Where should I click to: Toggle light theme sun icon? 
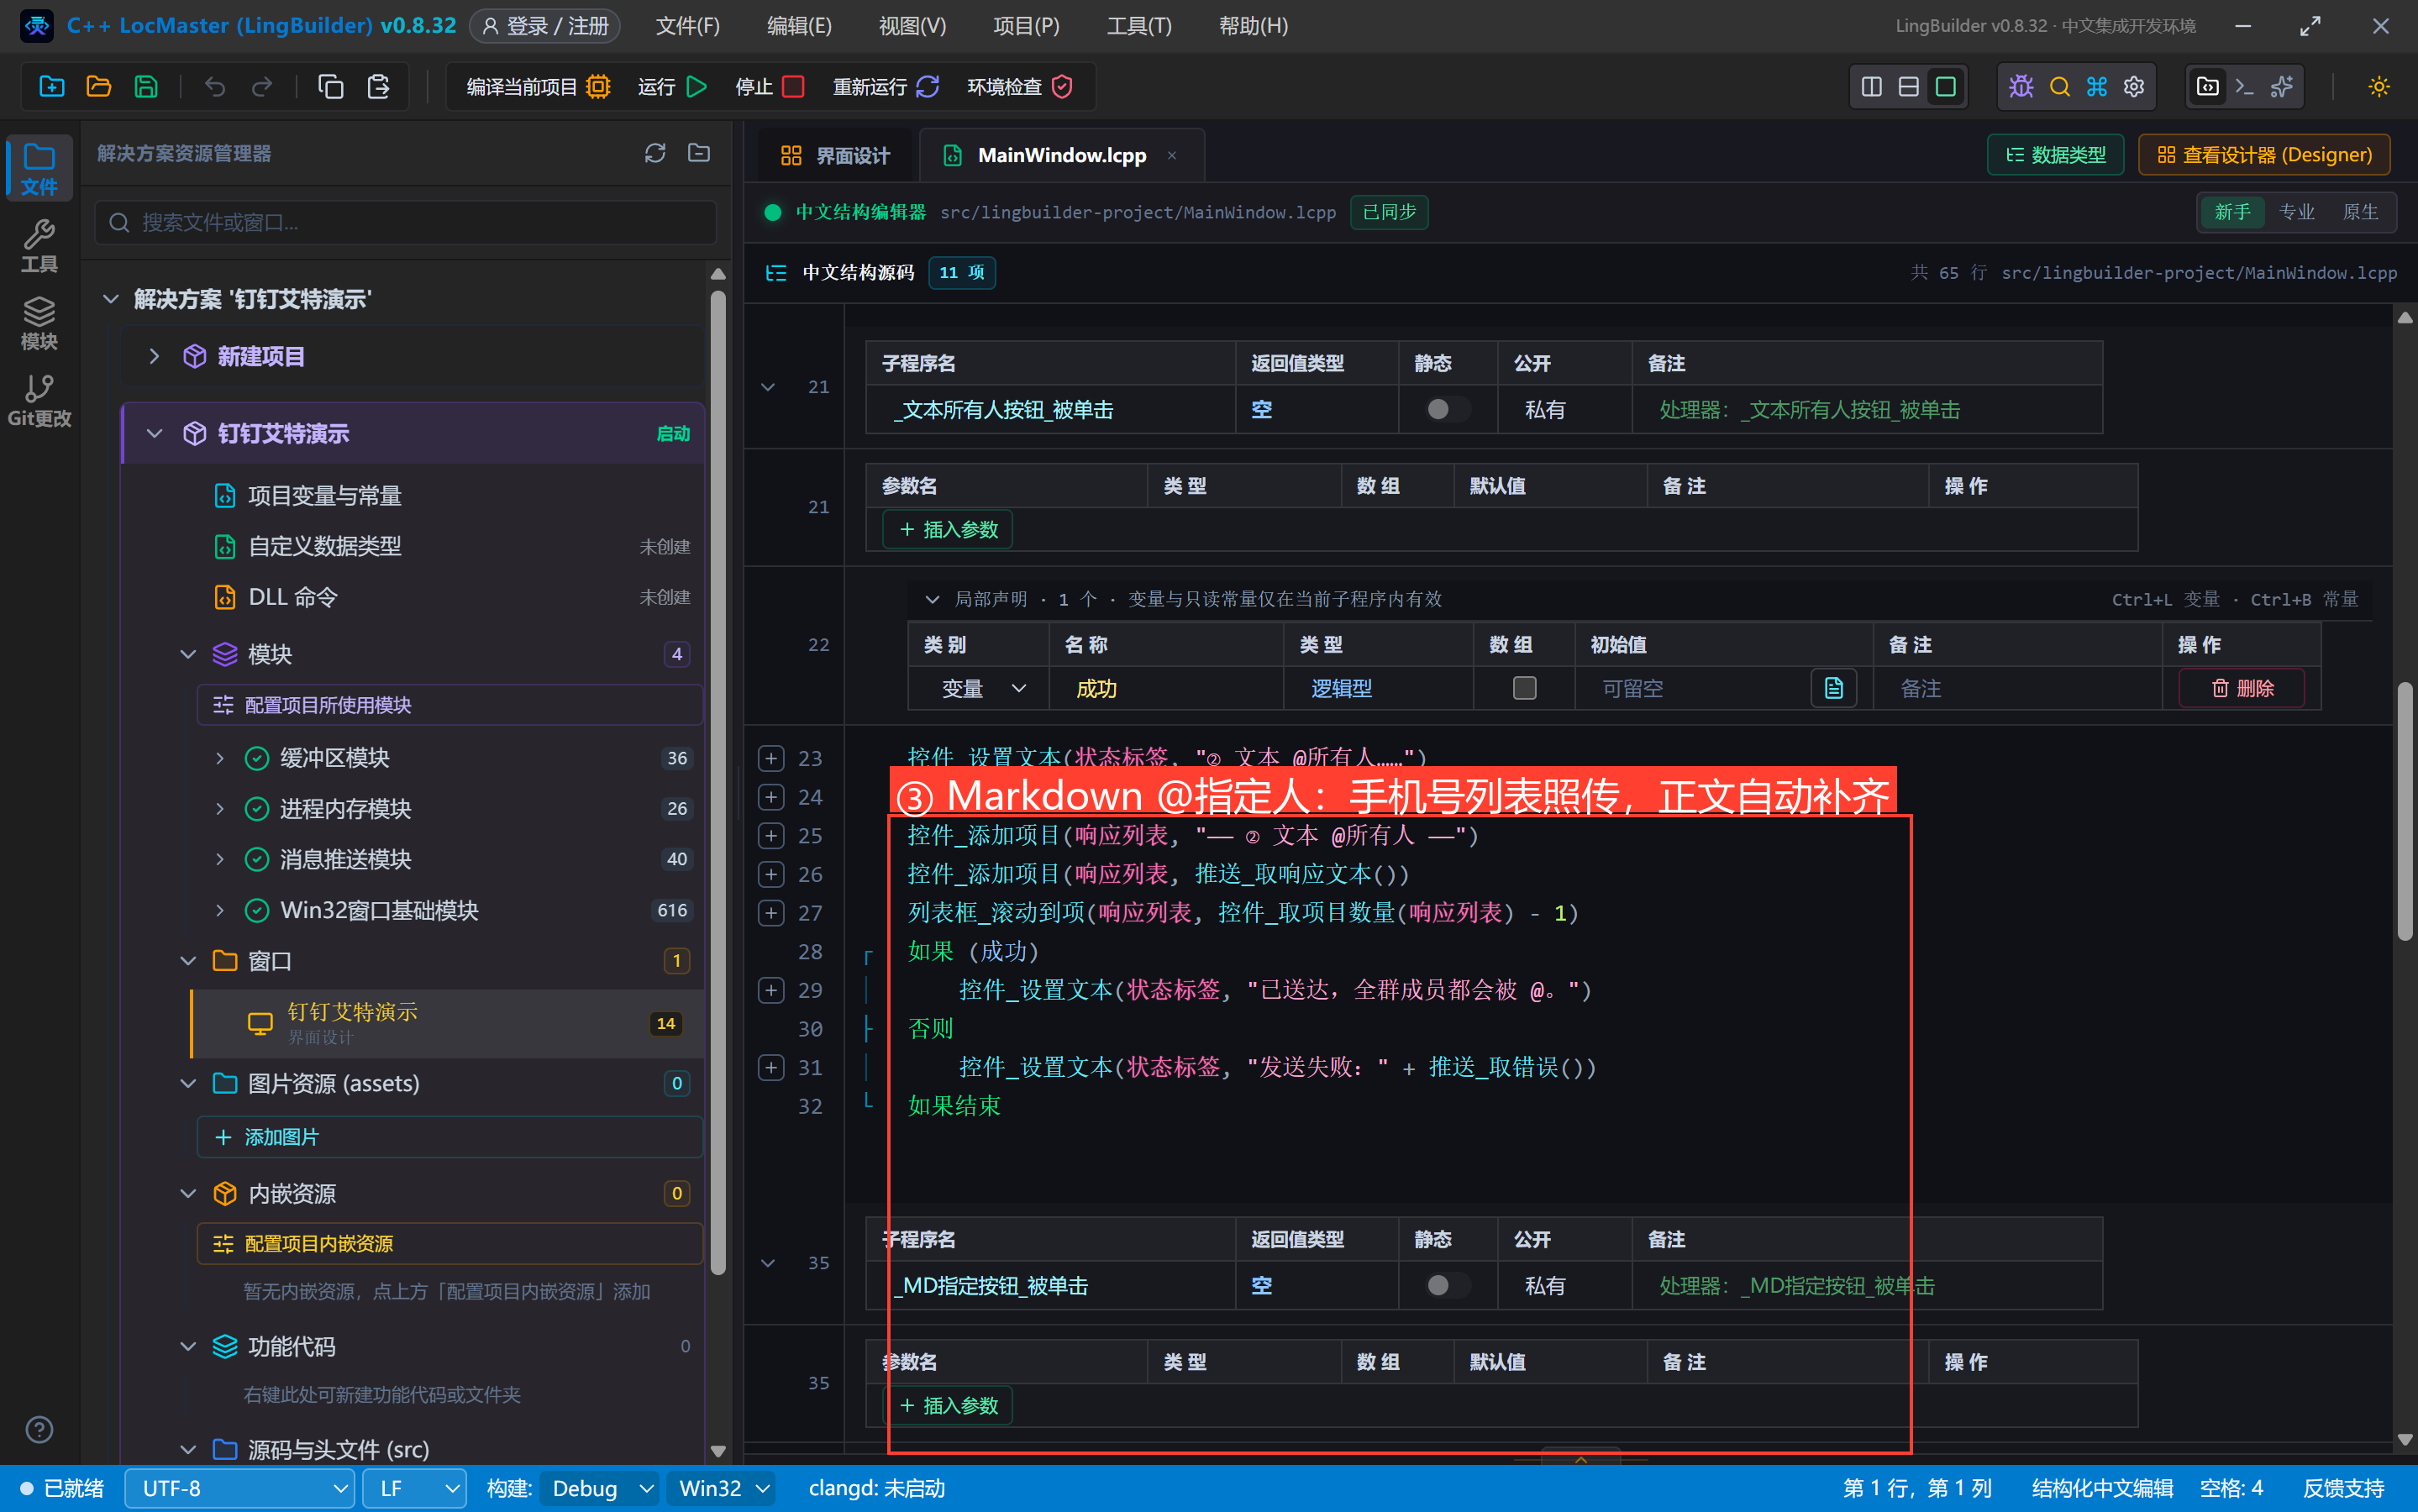[x=2379, y=87]
